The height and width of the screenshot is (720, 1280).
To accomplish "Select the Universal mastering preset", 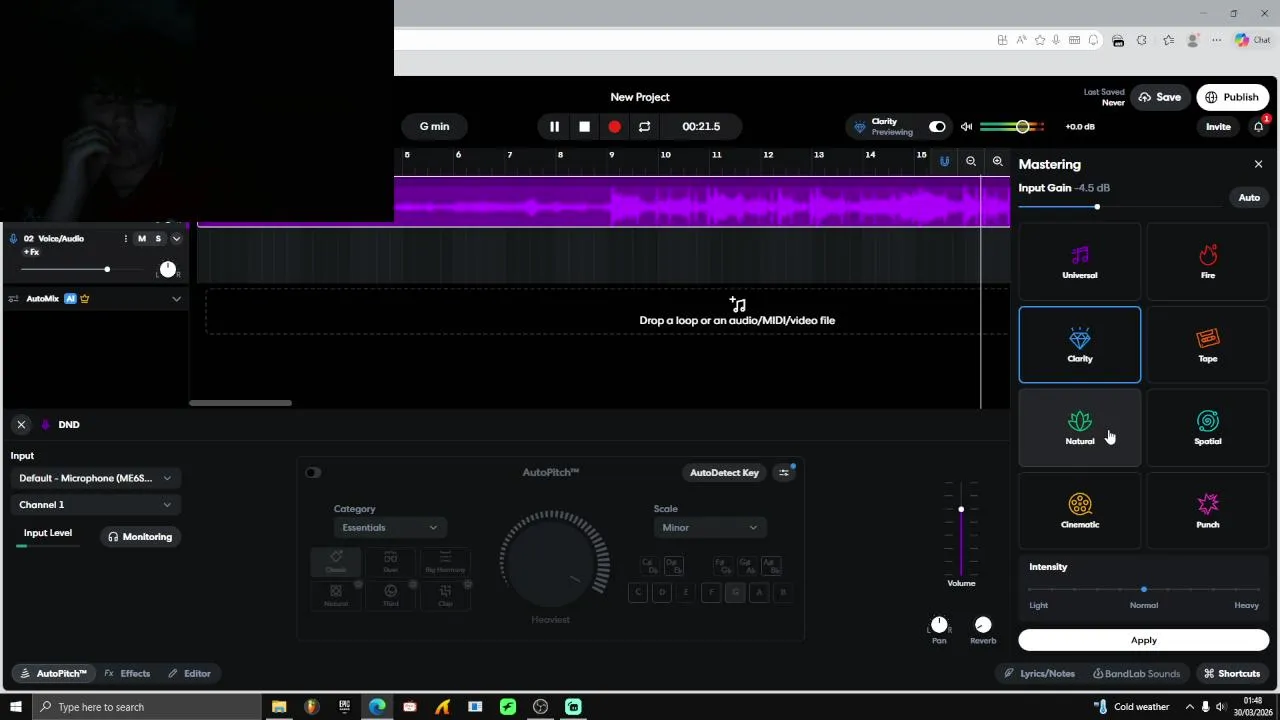I will (1079, 262).
